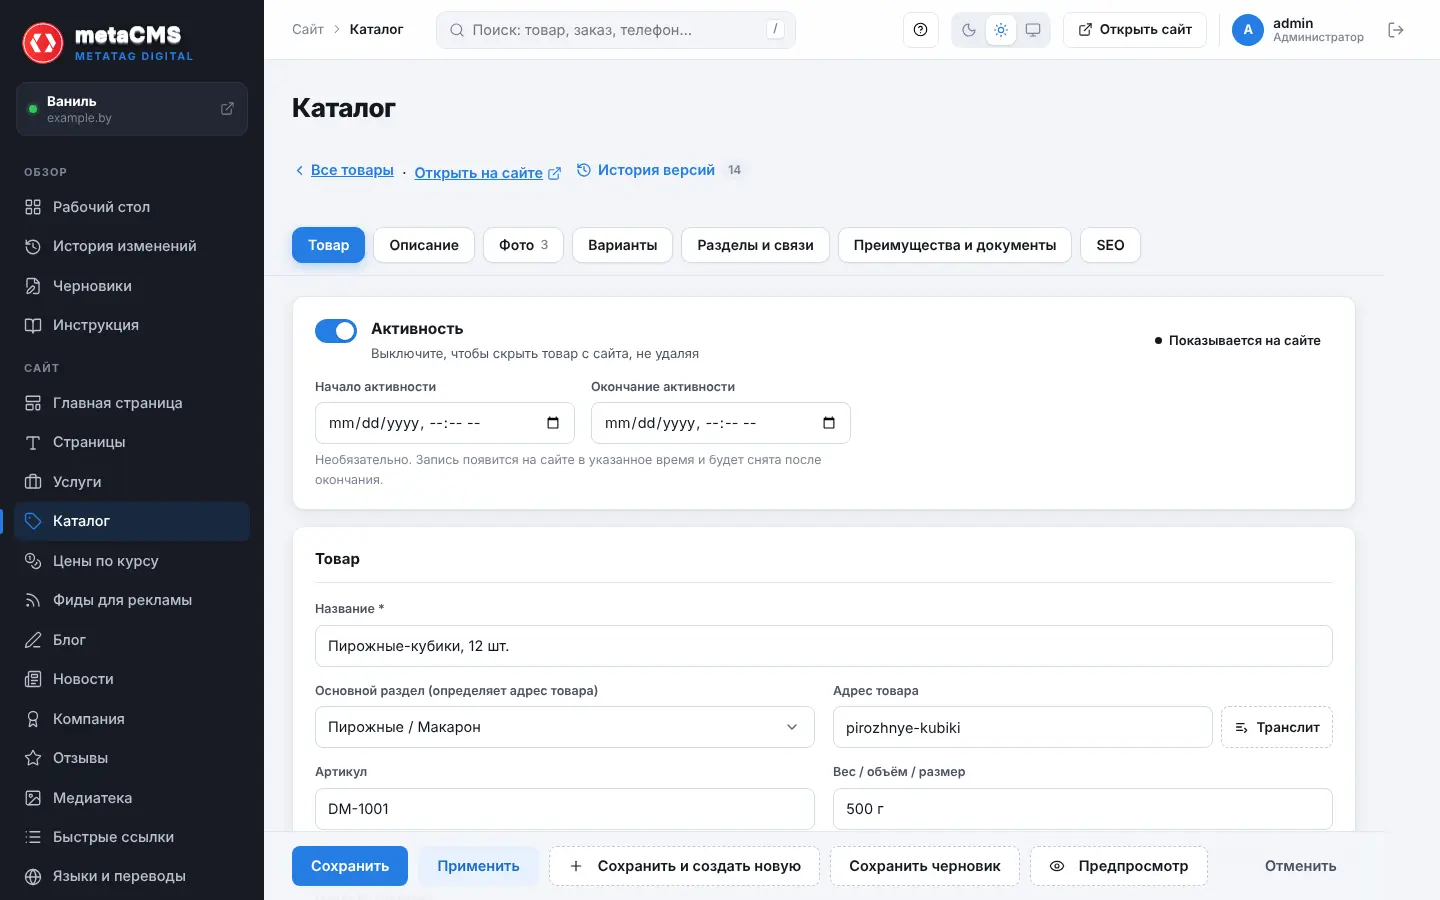Go back via Все товары link
The width and height of the screenshot is (1440, 900).
point(344,170)
